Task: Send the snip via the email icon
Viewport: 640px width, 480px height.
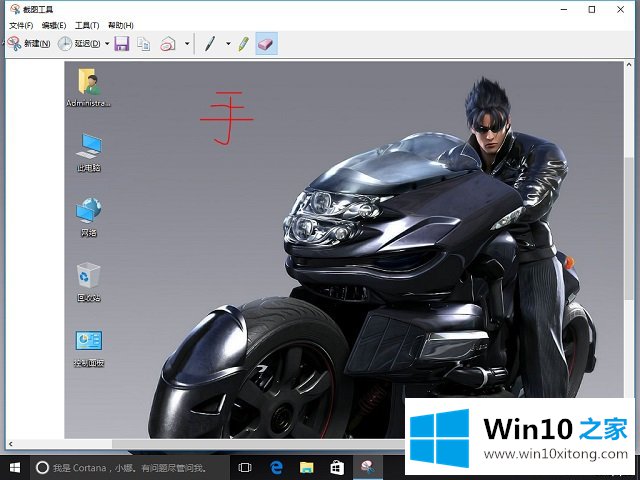Action: tap(169, 44)
